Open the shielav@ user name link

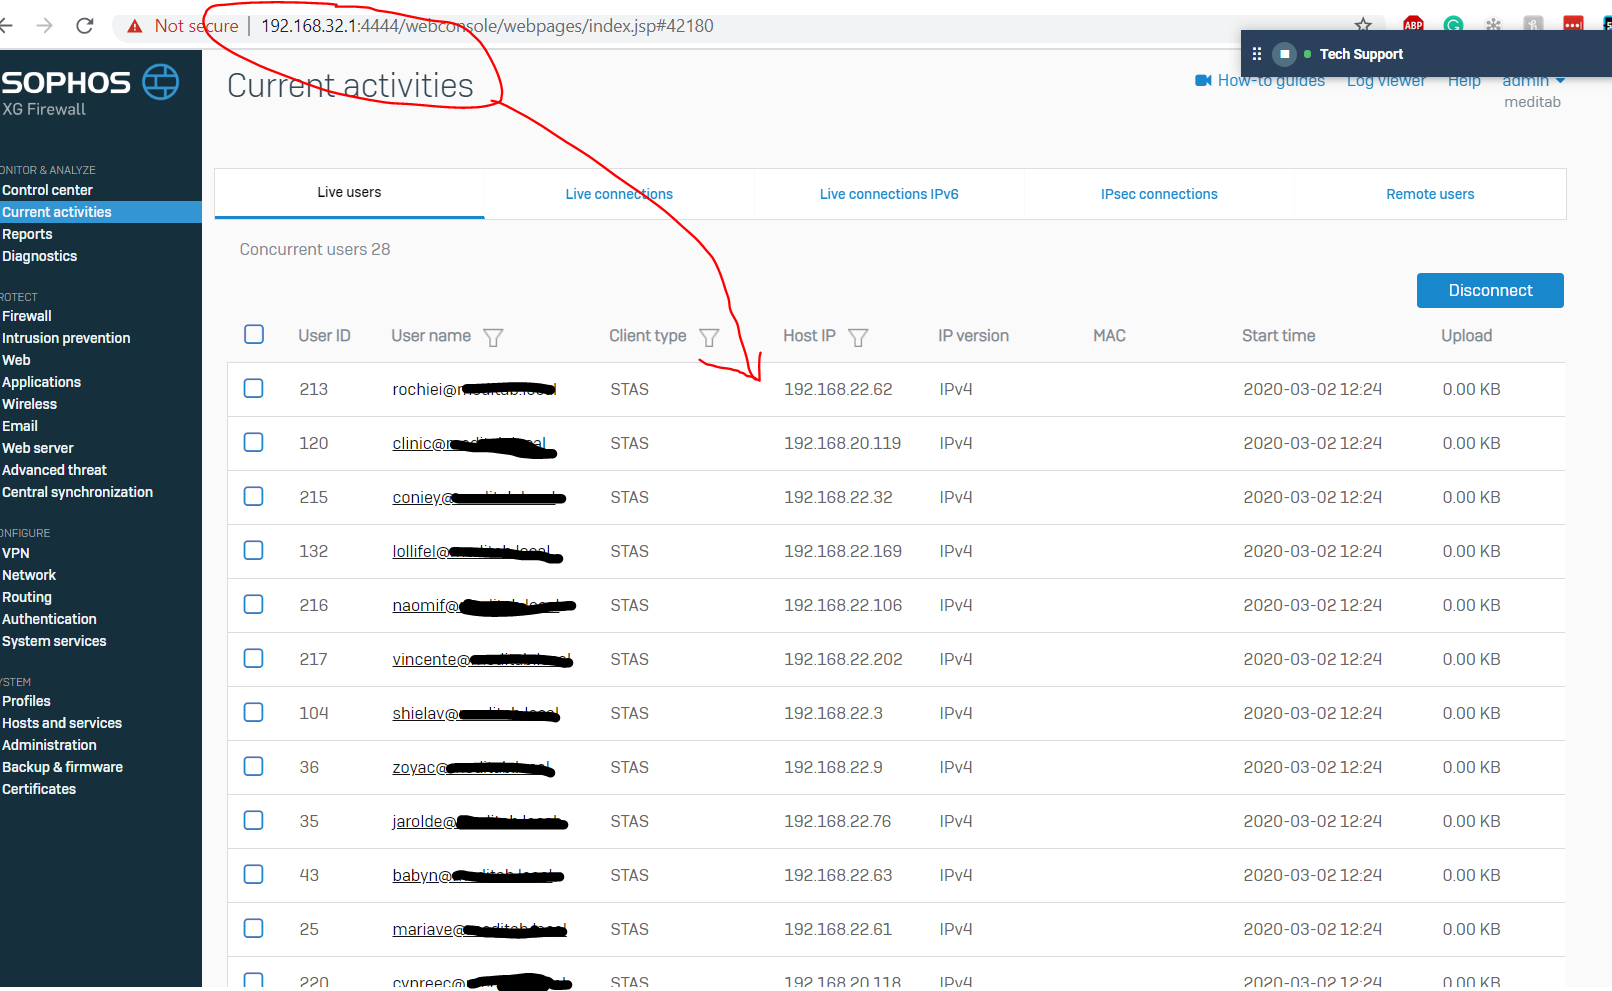pos(475,713)
